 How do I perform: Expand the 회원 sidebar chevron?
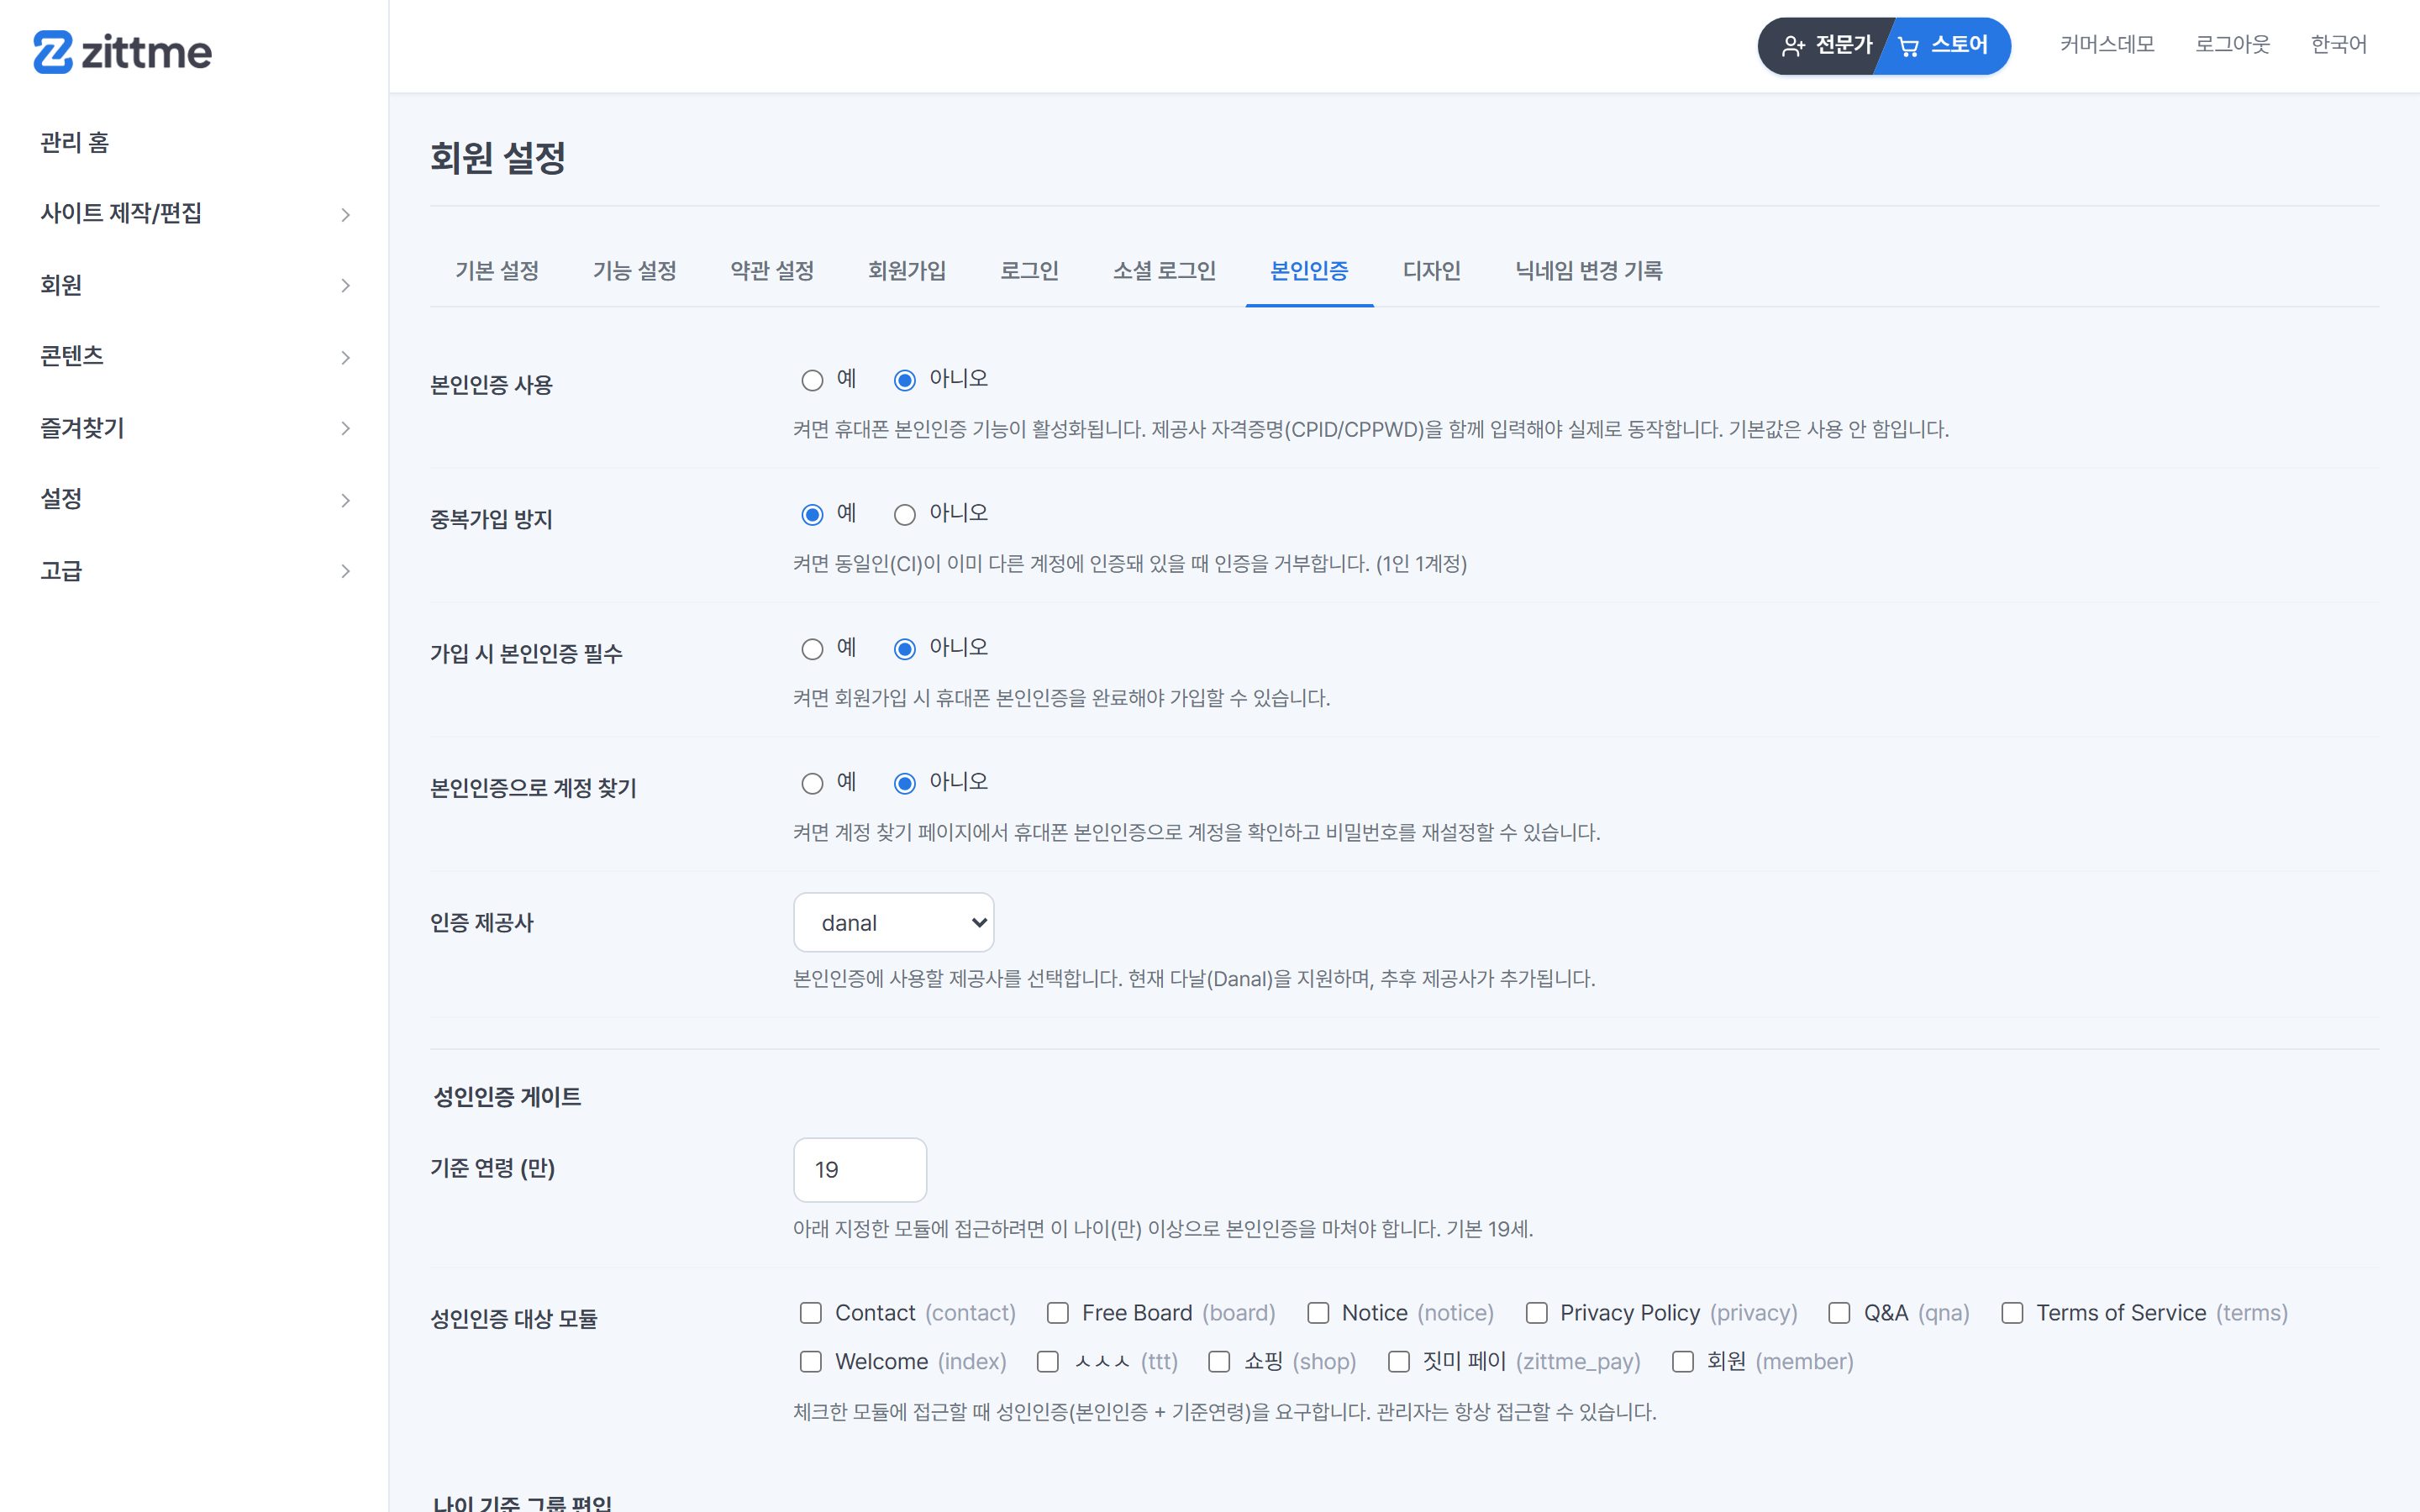(x=345, y=286)
